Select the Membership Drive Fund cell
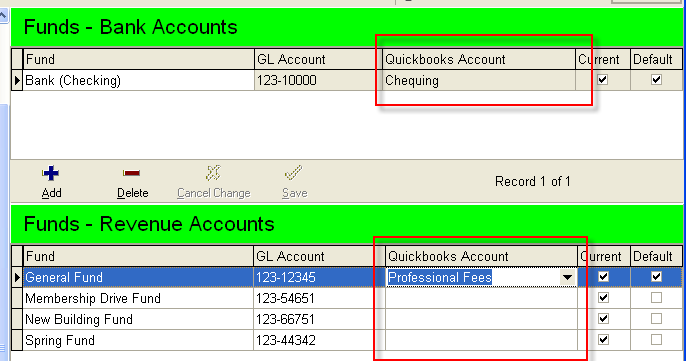The height and width of the screenshot is (361, 686). point(138,298)
